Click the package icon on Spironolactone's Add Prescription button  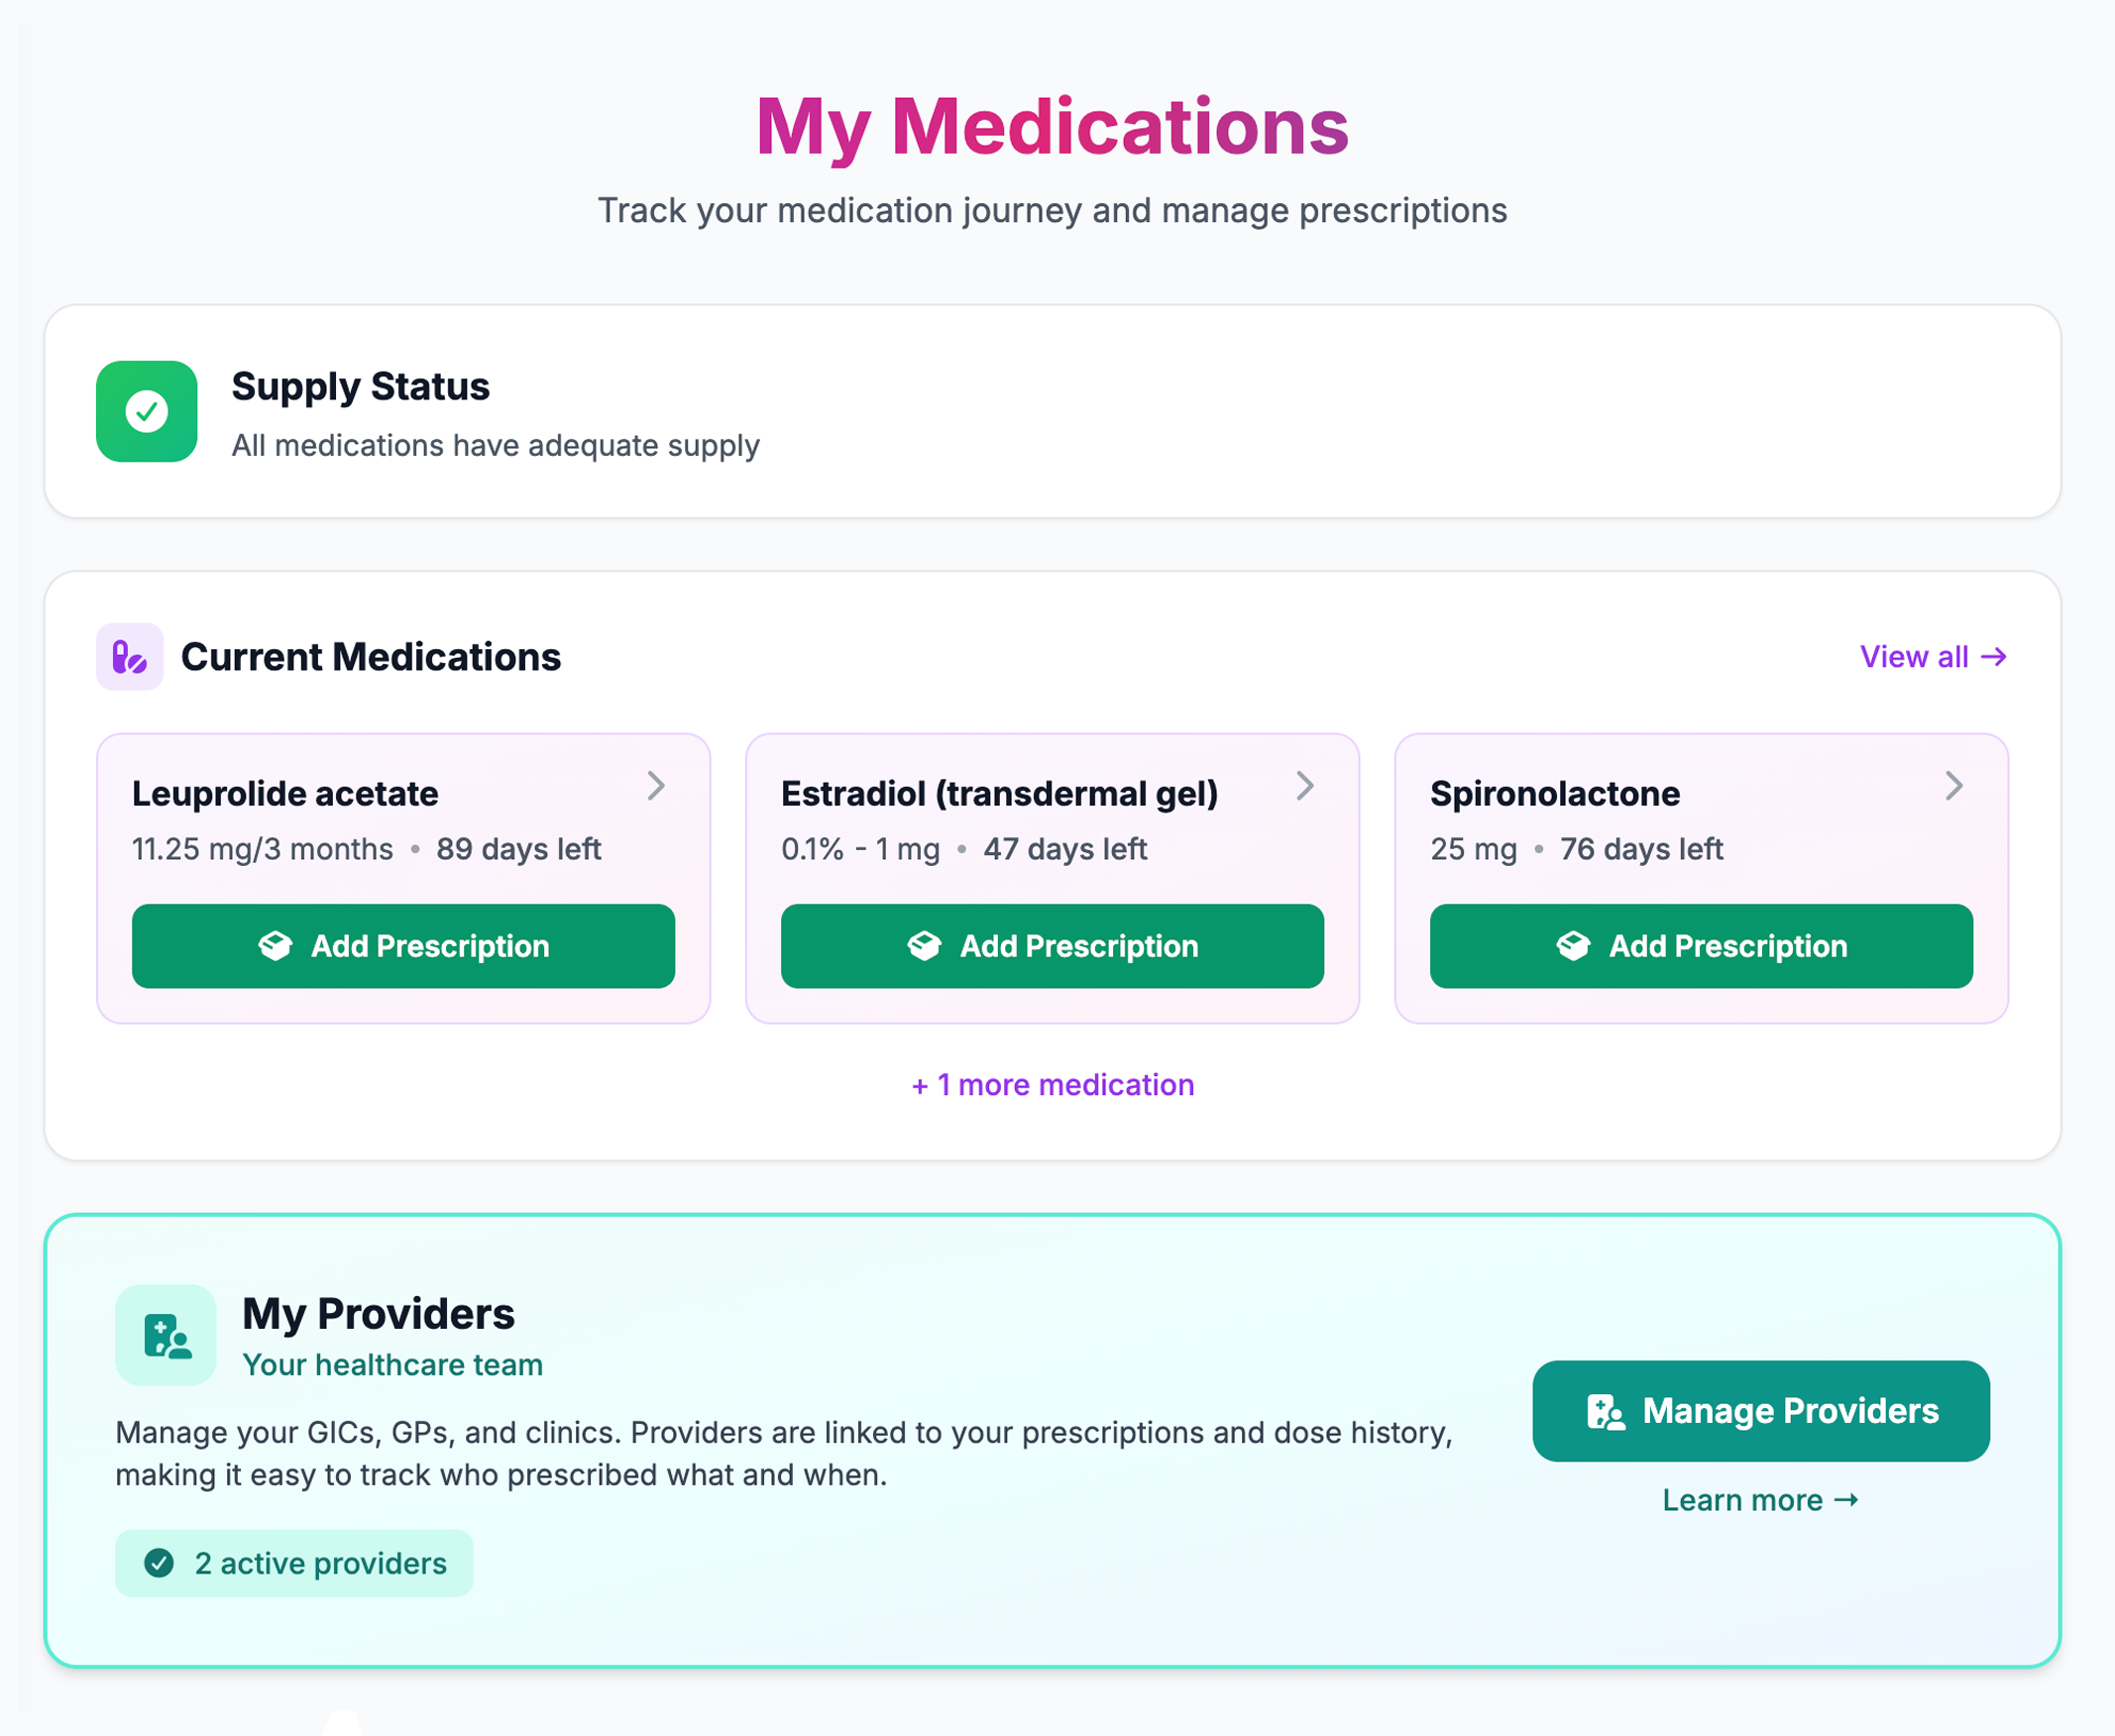click(1574, 946)
